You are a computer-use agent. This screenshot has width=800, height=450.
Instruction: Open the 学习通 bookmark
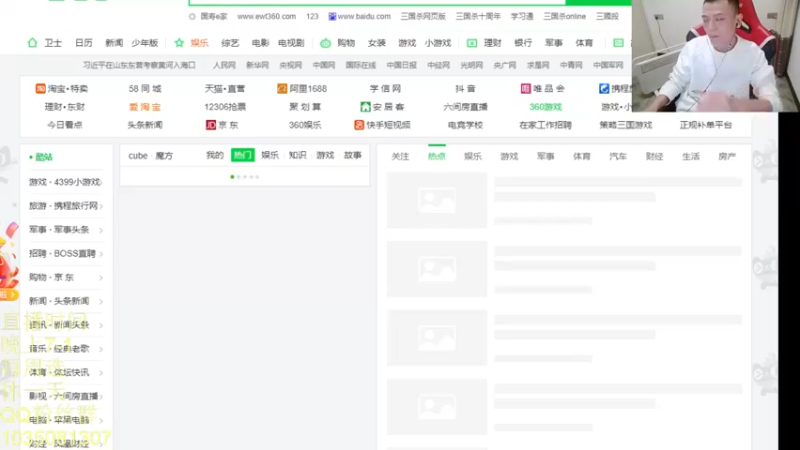click(x=522, y=16)
